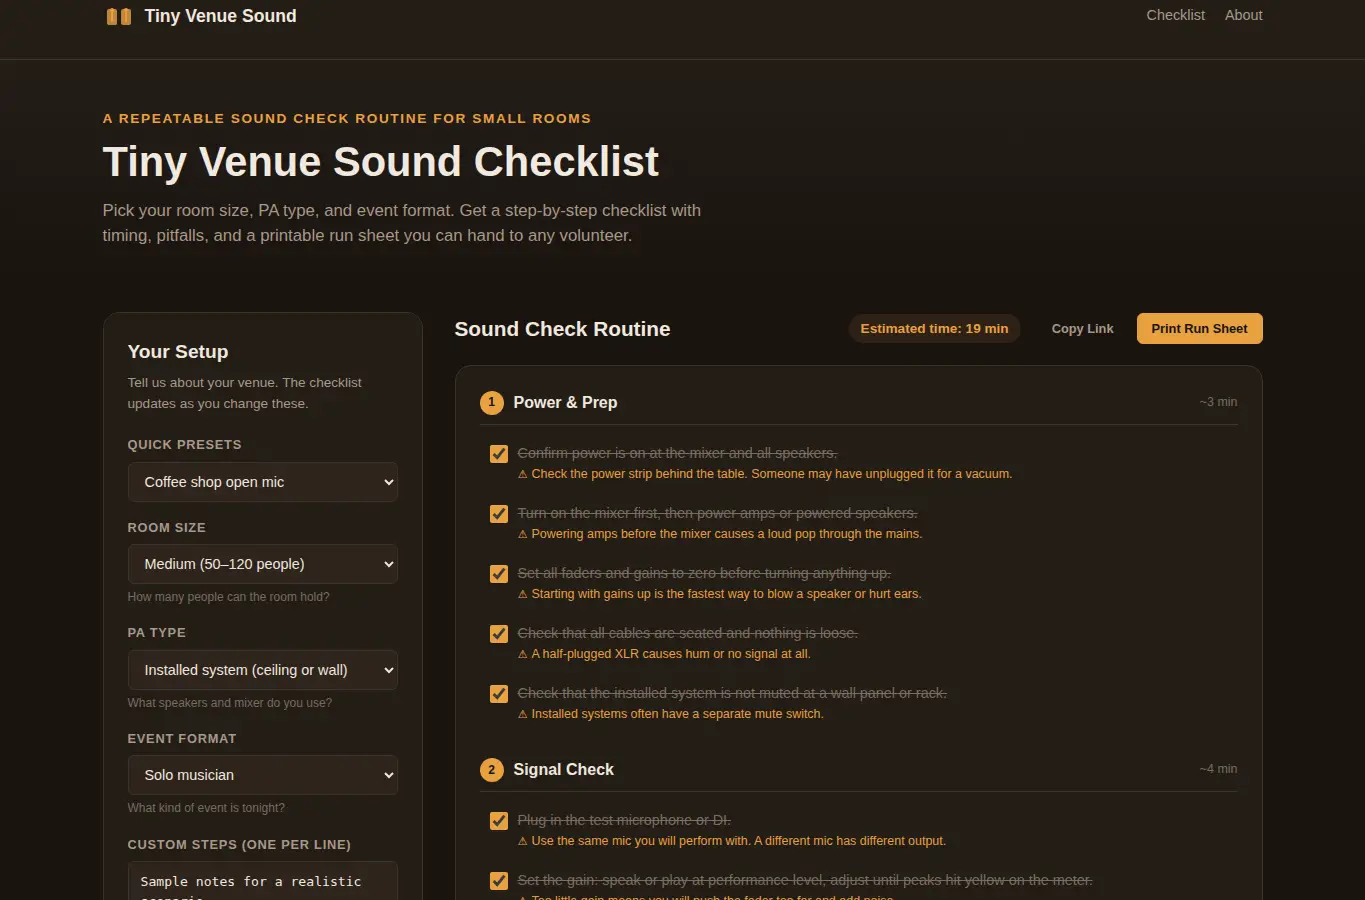Click the 'EVENT FORMAT' field label
Image resolution: width=1365 pixels, height=900 pixels.
point(182,739)
